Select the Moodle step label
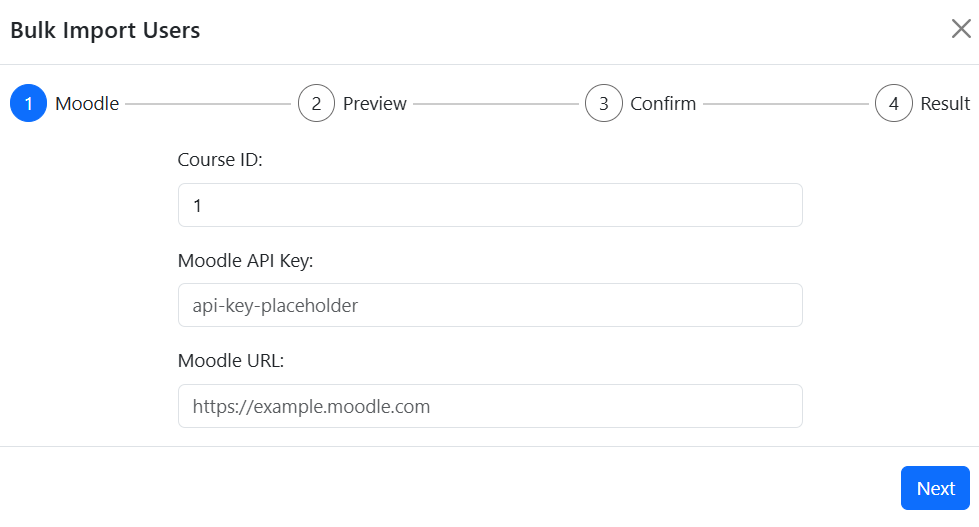The width and height of the screenshot is (979, 527). (87, 103)
